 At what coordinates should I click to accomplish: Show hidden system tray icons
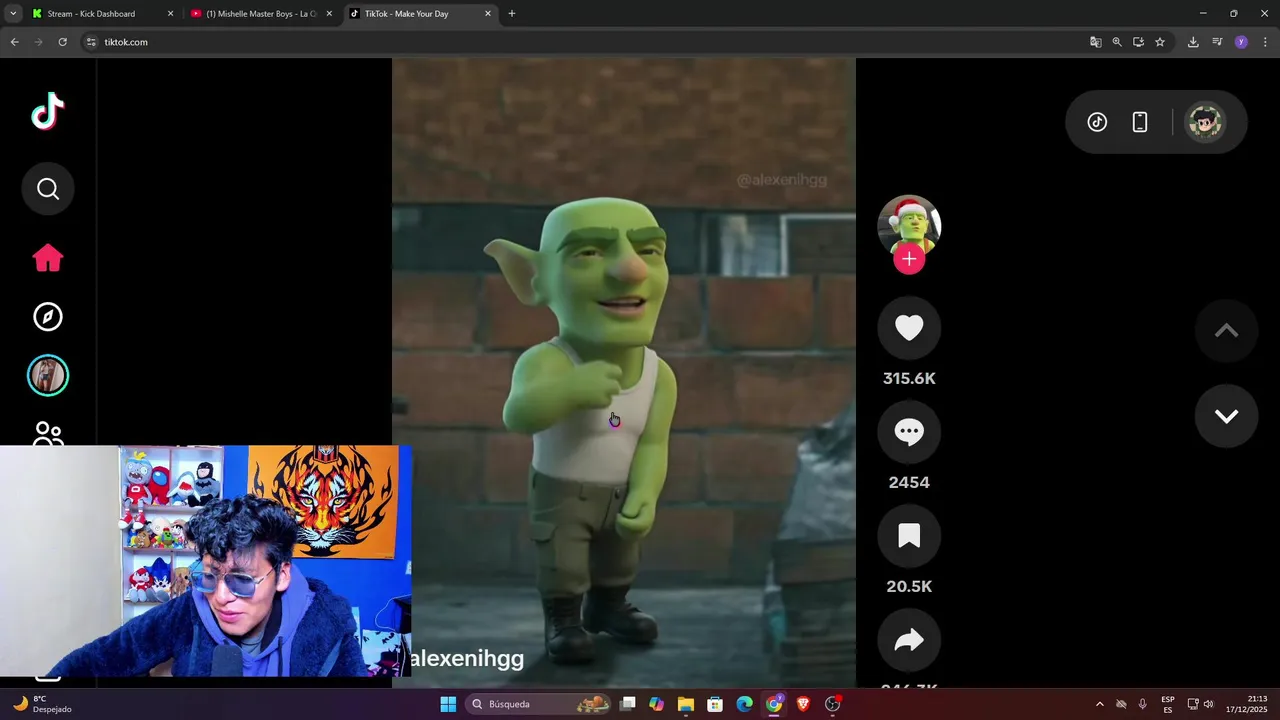click(1100, 704)
